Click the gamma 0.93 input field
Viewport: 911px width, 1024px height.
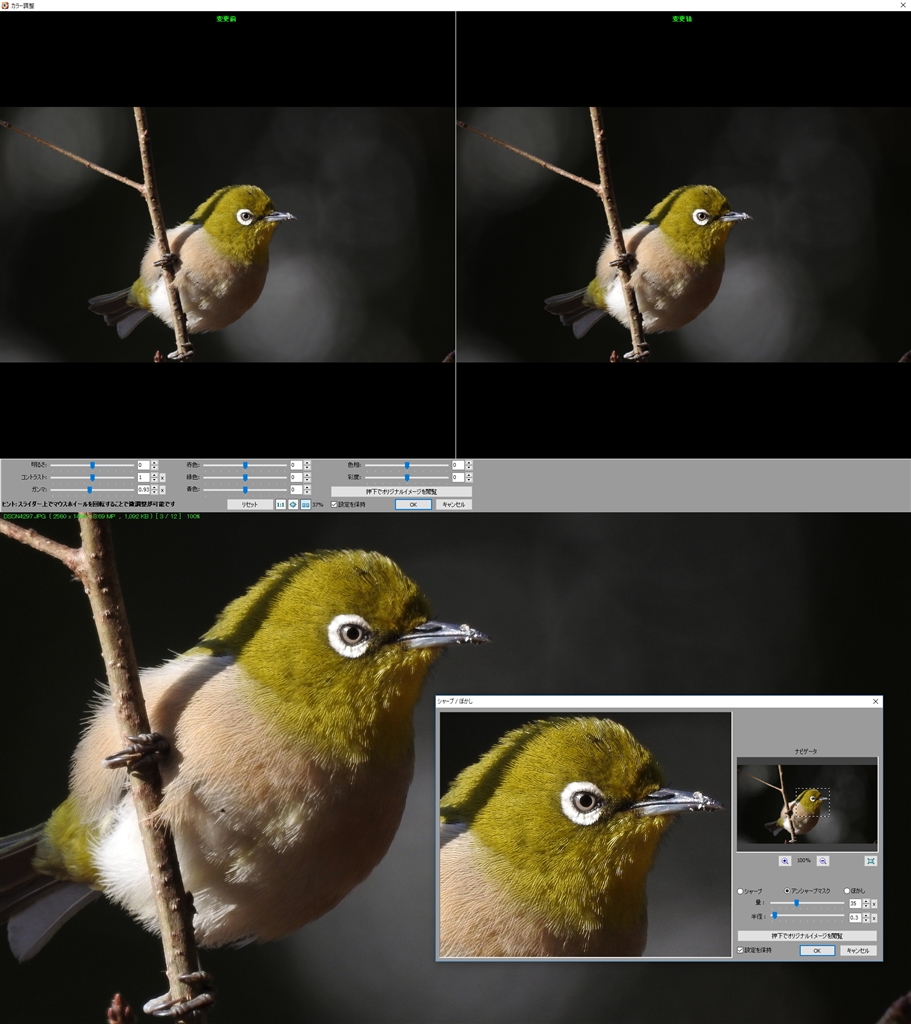point(144,490)
